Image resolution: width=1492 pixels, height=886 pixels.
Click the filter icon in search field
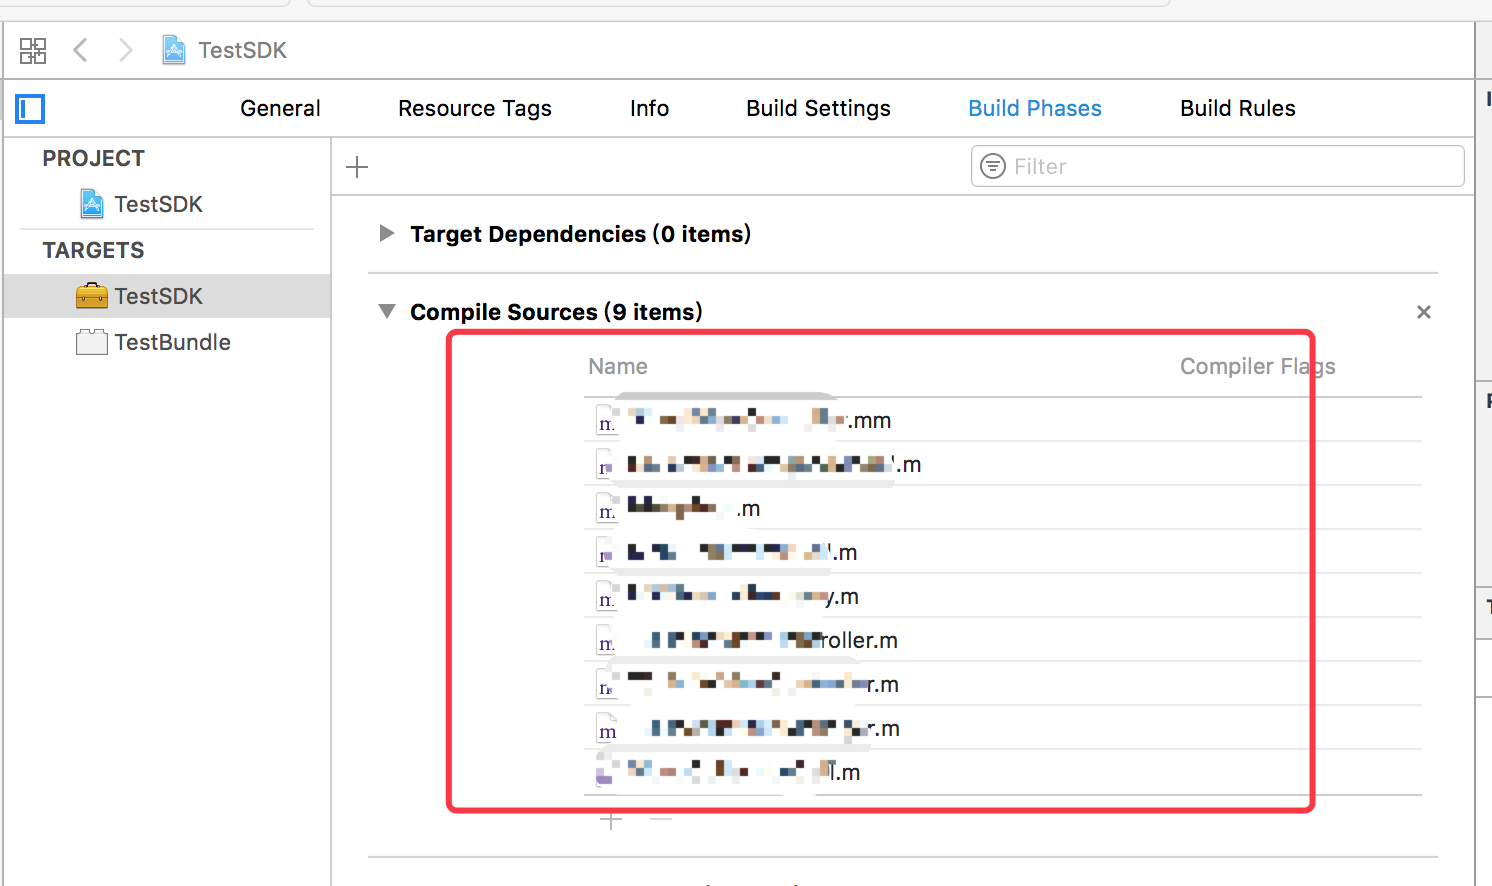[x=992, y=166]
